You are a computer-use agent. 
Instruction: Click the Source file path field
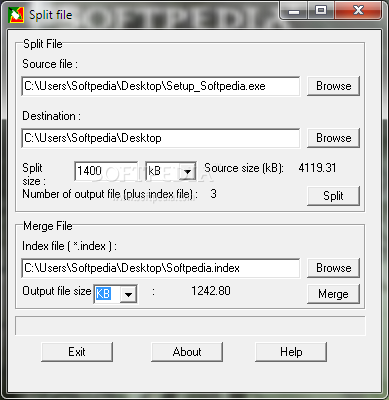tap(161, 86)
